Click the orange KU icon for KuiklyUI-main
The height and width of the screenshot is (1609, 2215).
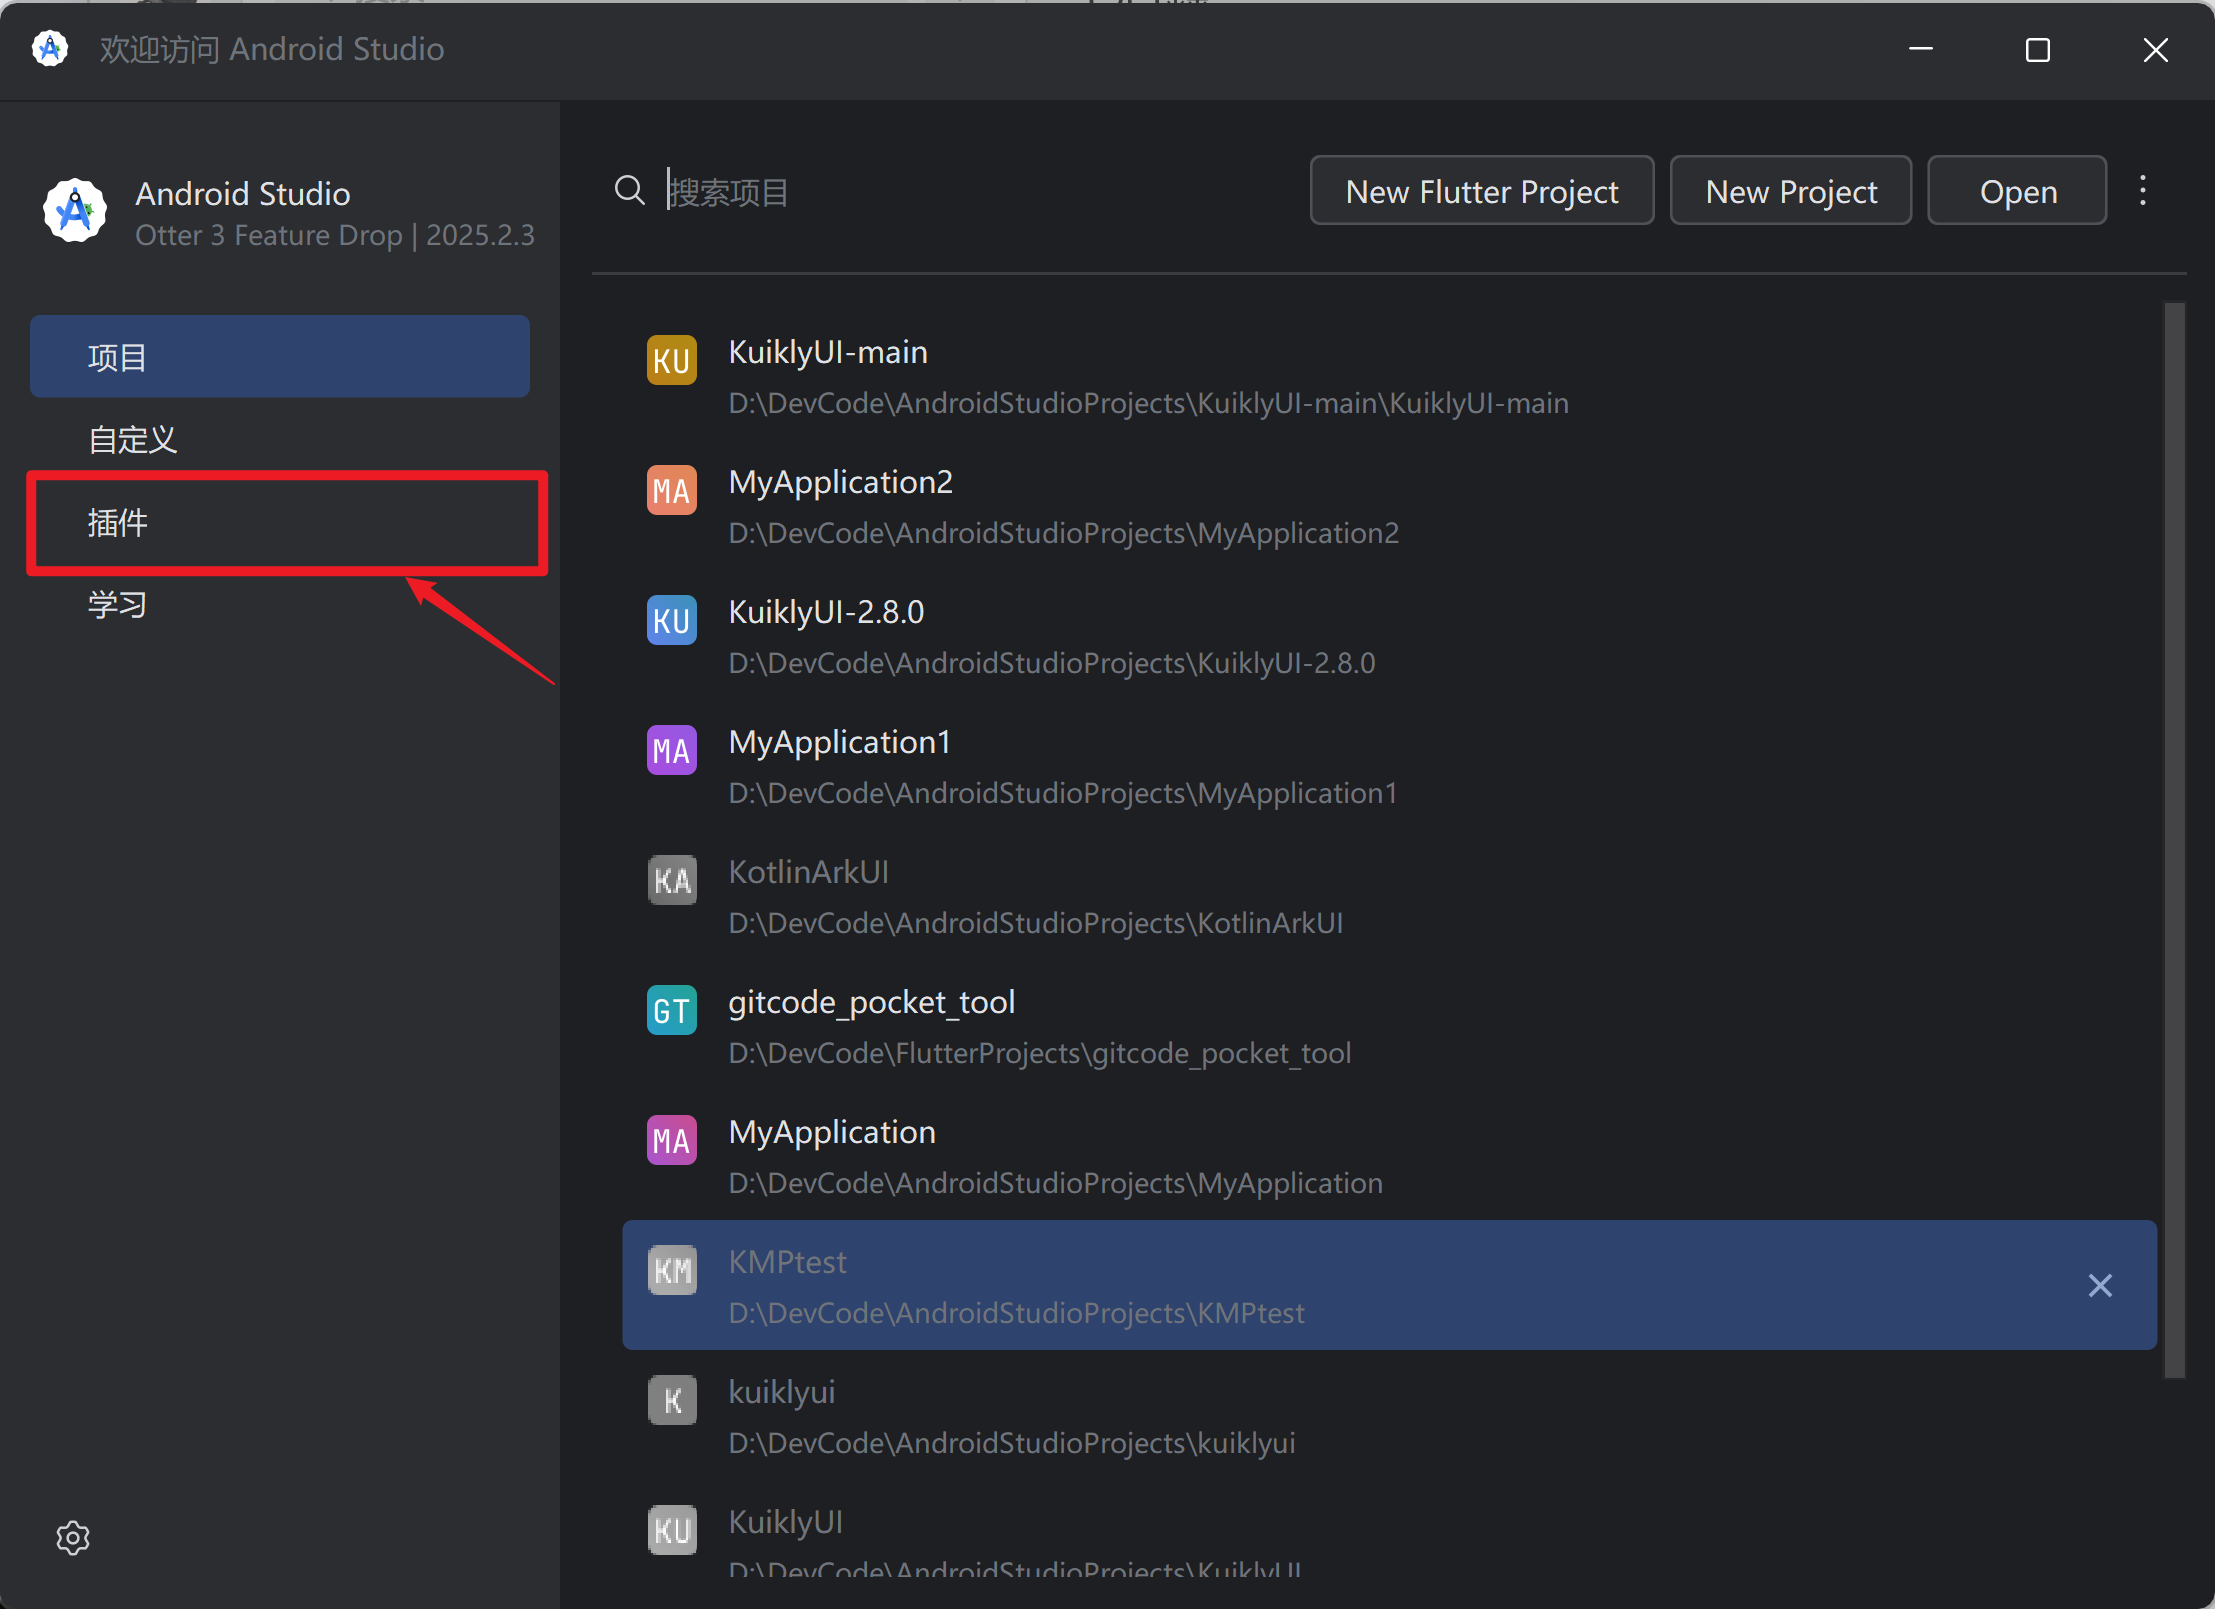[x=672, y=361]
